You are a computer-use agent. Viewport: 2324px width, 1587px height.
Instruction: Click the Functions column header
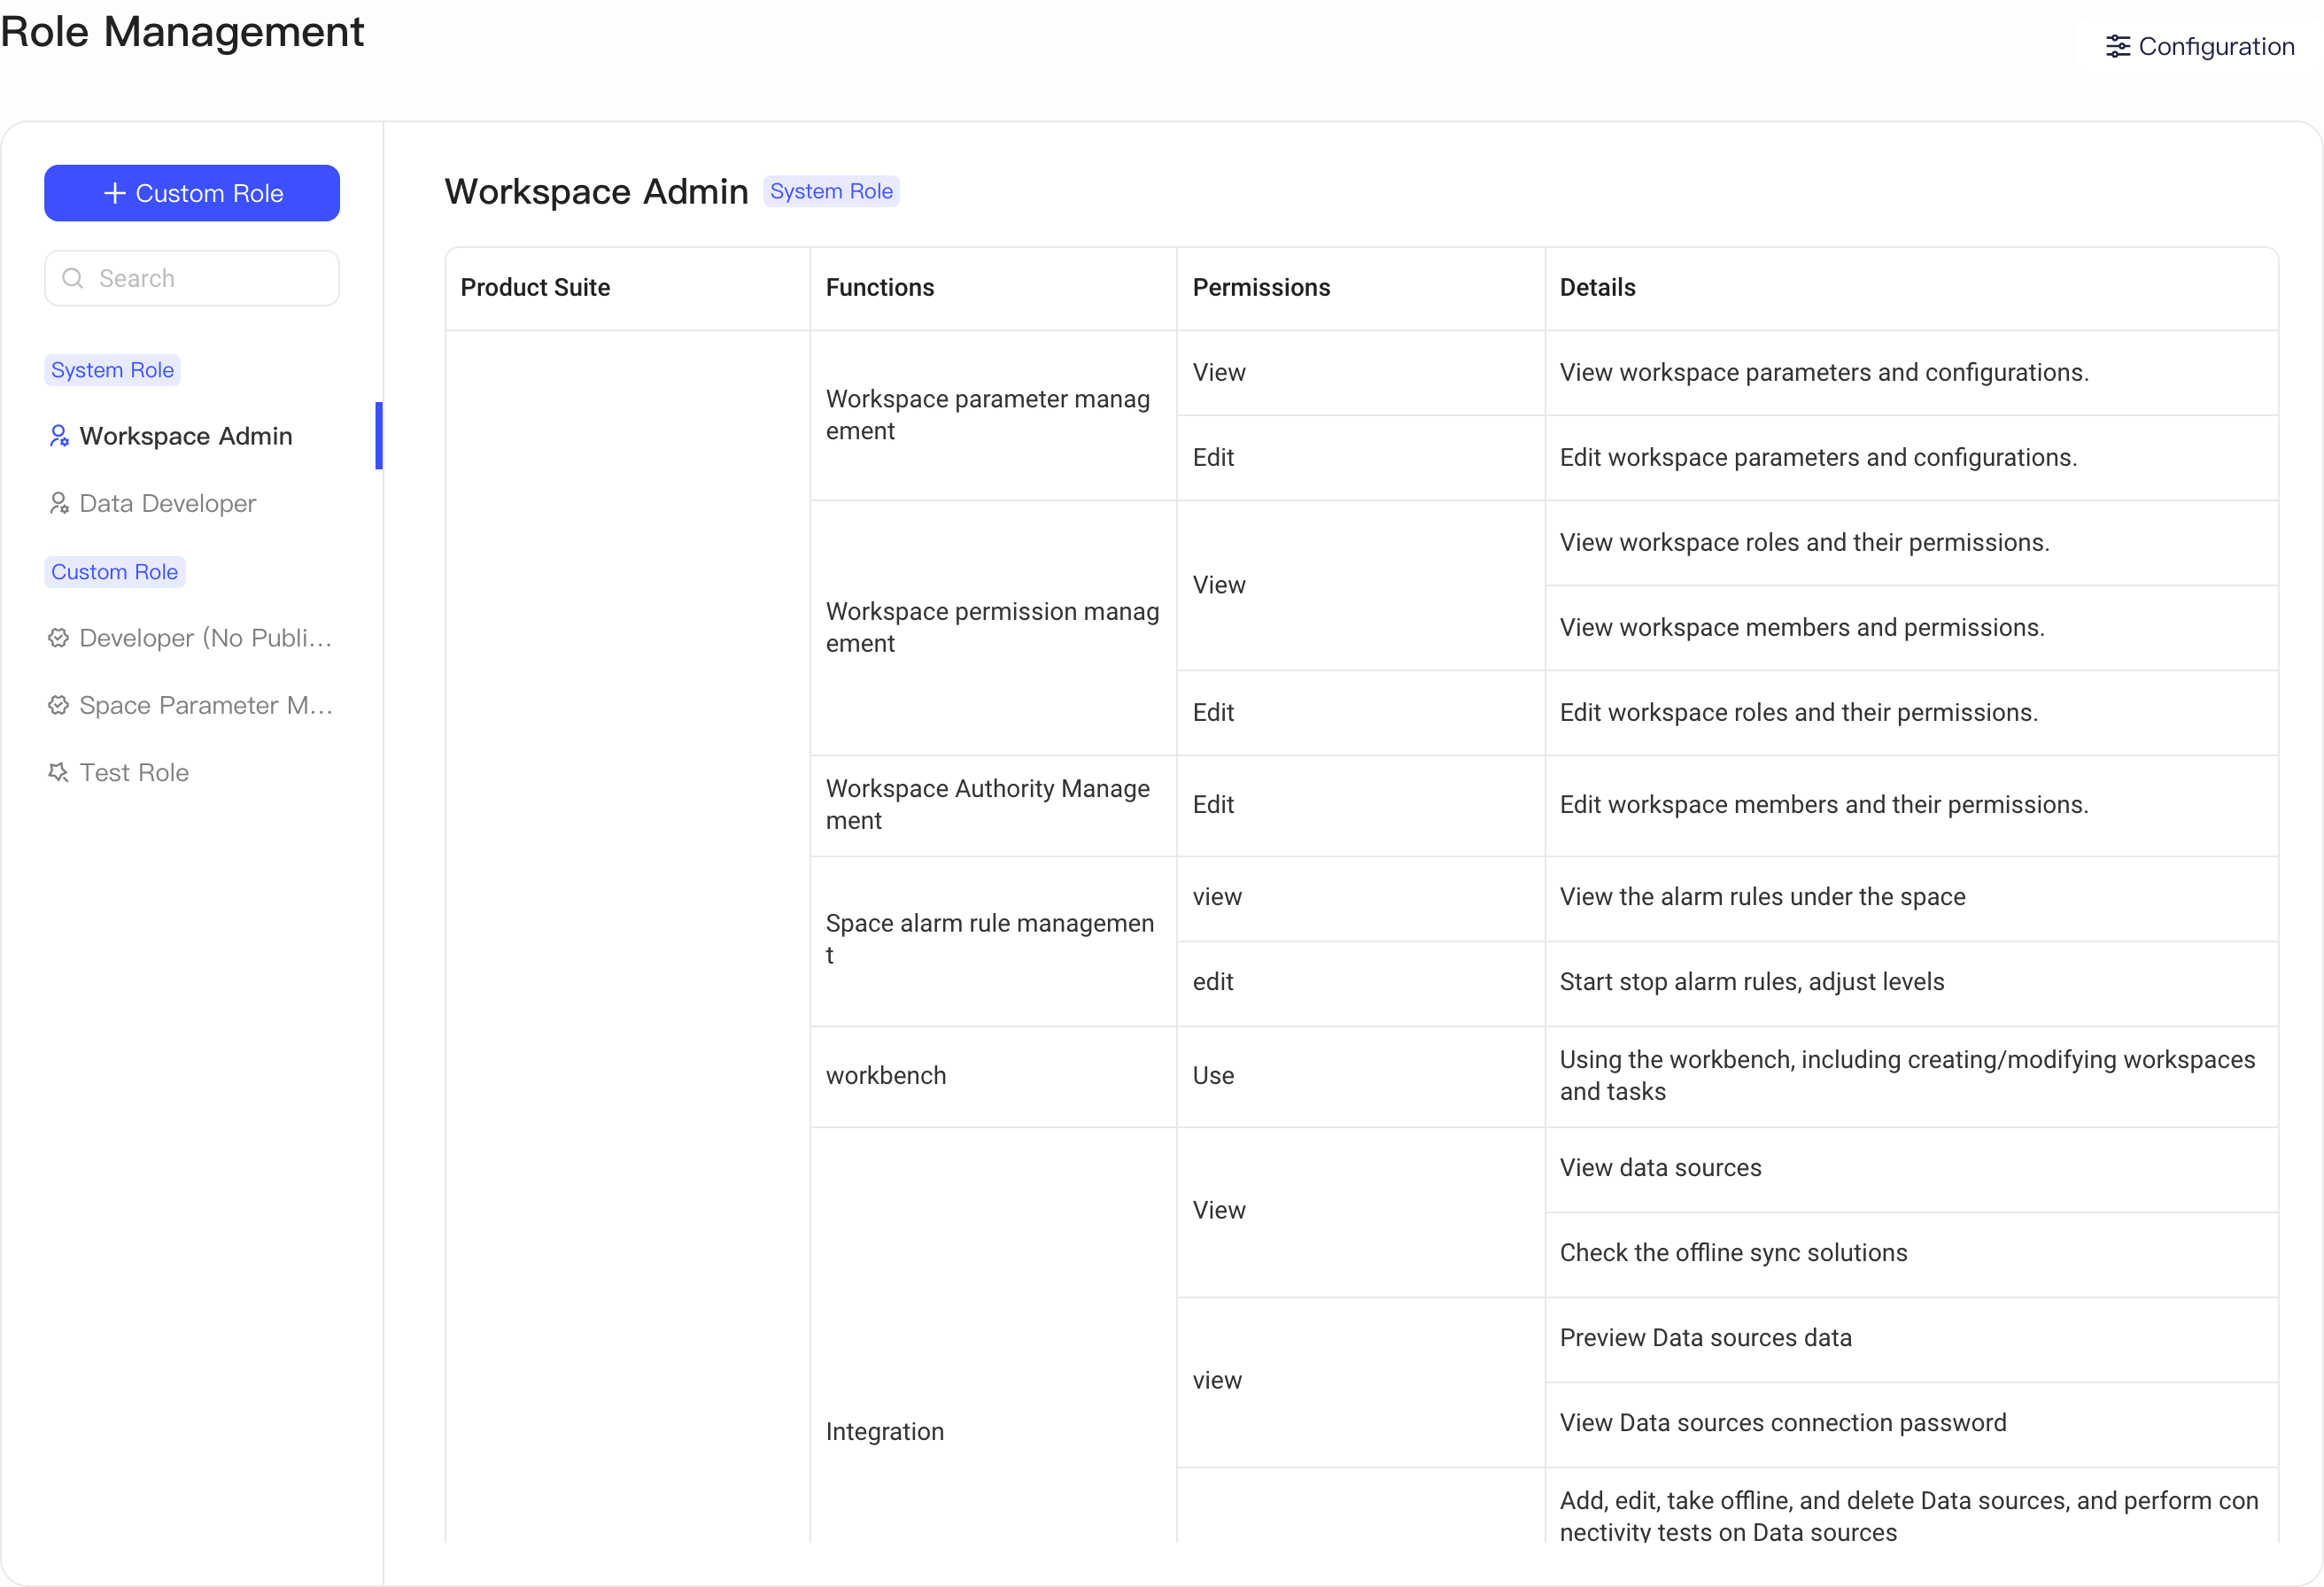coord(993,288)
